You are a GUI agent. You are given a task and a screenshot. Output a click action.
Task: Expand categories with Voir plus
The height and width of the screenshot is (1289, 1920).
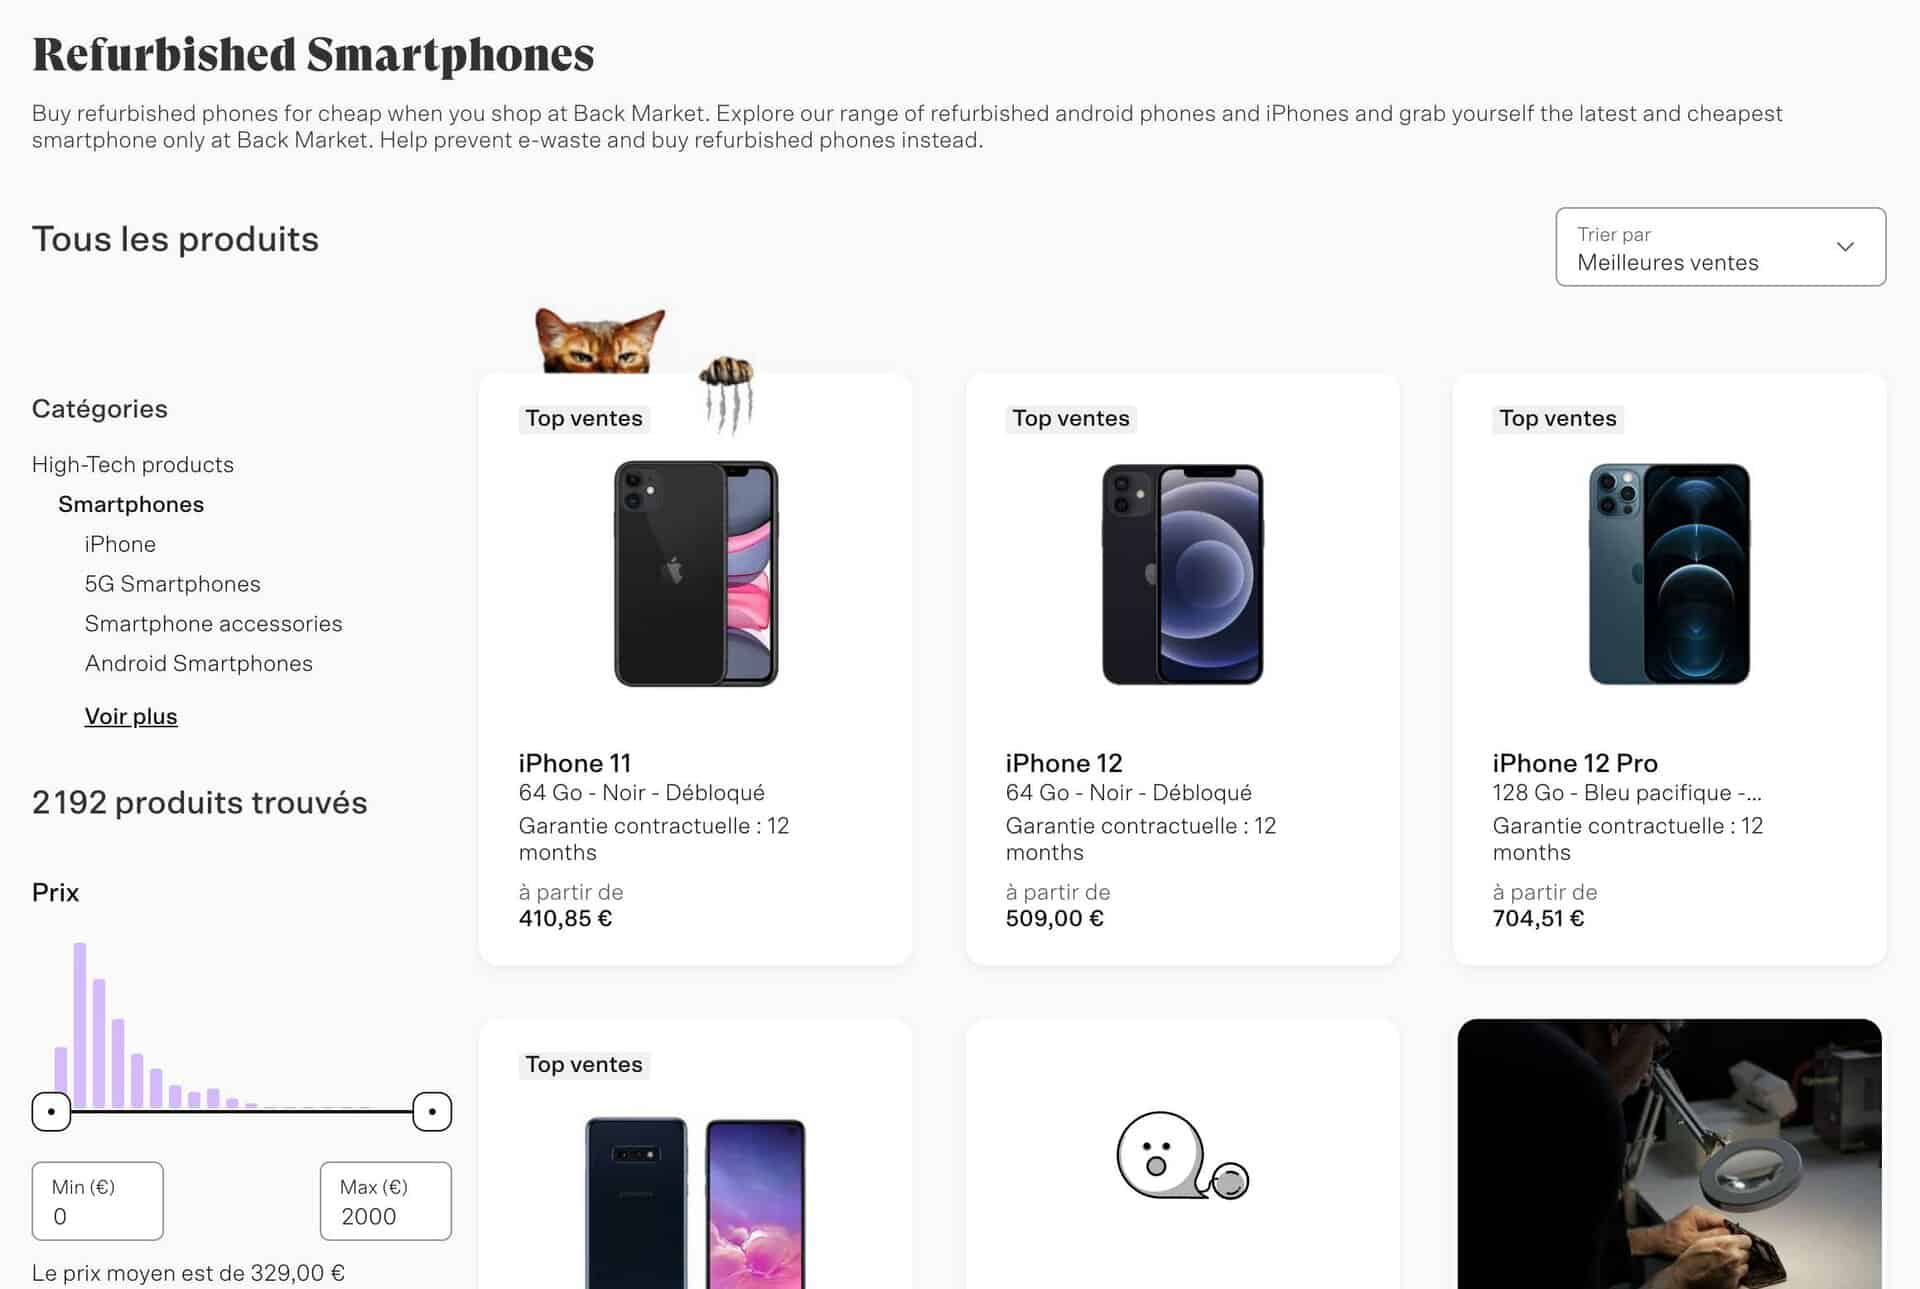point(131,716)
